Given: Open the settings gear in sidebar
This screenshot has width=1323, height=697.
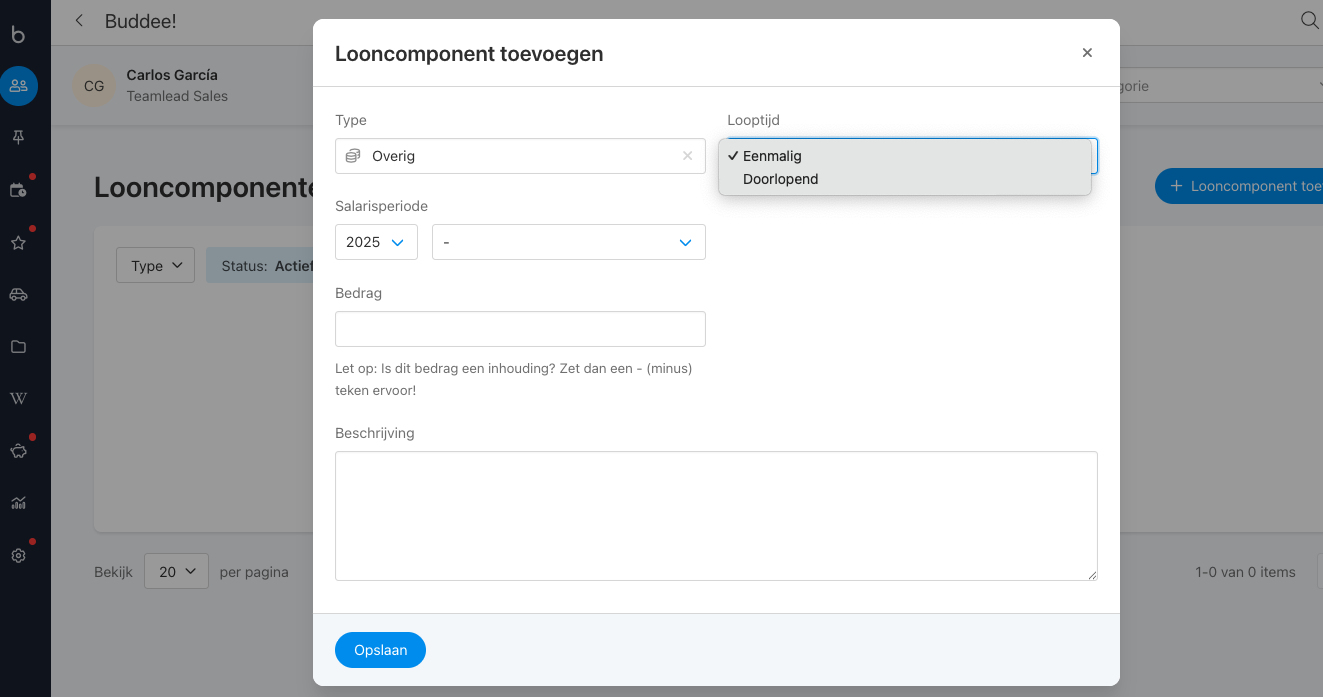Looking at the screenshot, I should (x=18, y=555).
